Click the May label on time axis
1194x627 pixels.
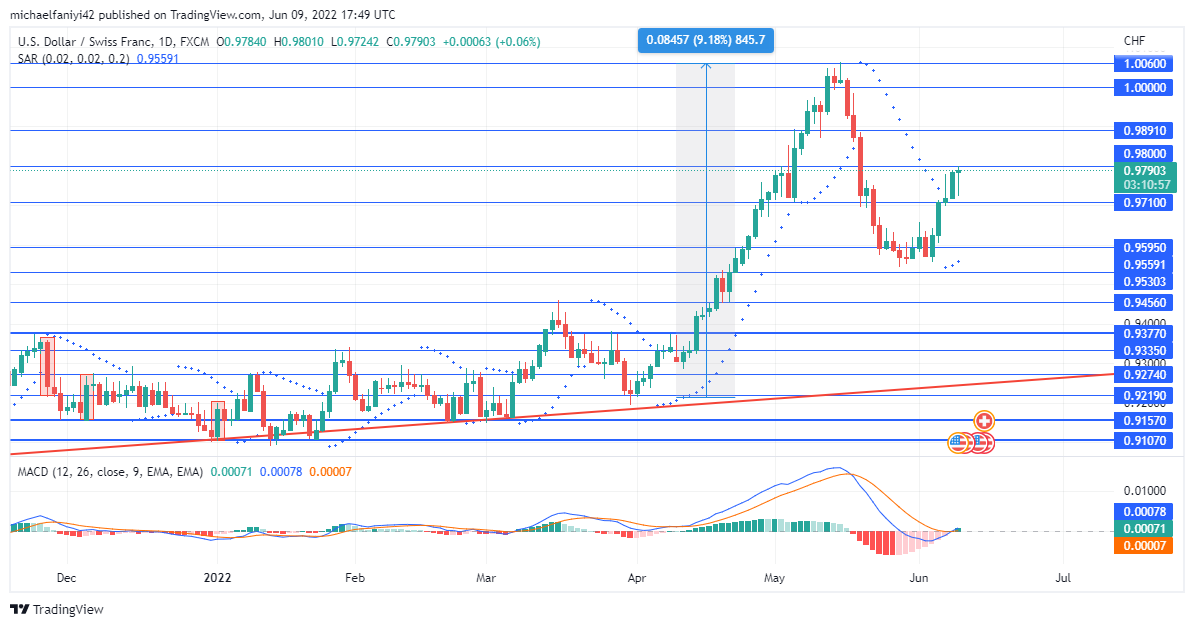coord(774,577)
